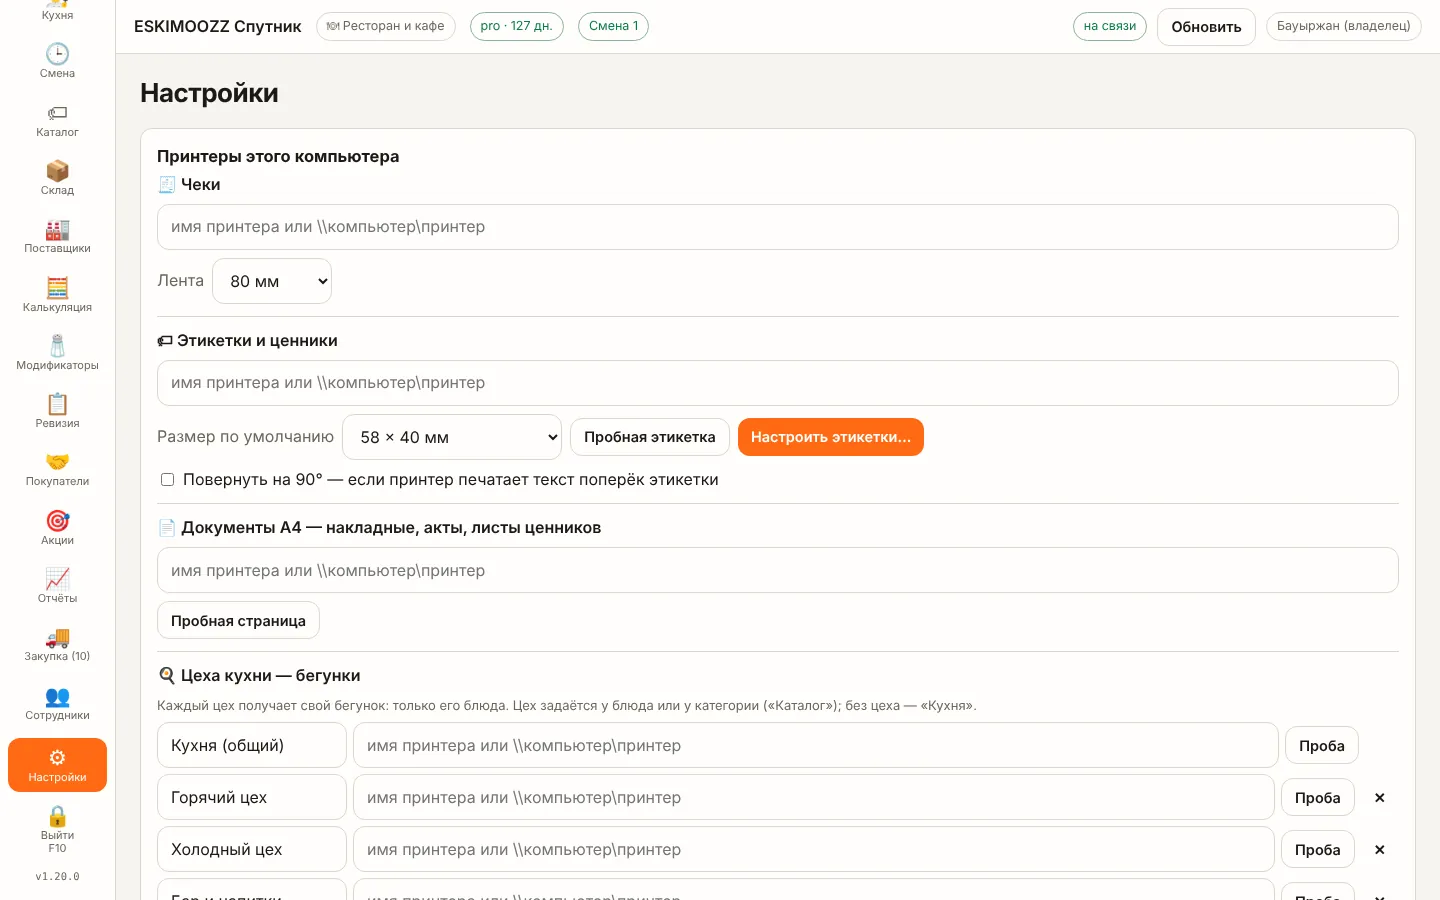The image size is (1440, 900).
Task: Click the Этикетки и ценники printer field
Action: tap(778, 383)
